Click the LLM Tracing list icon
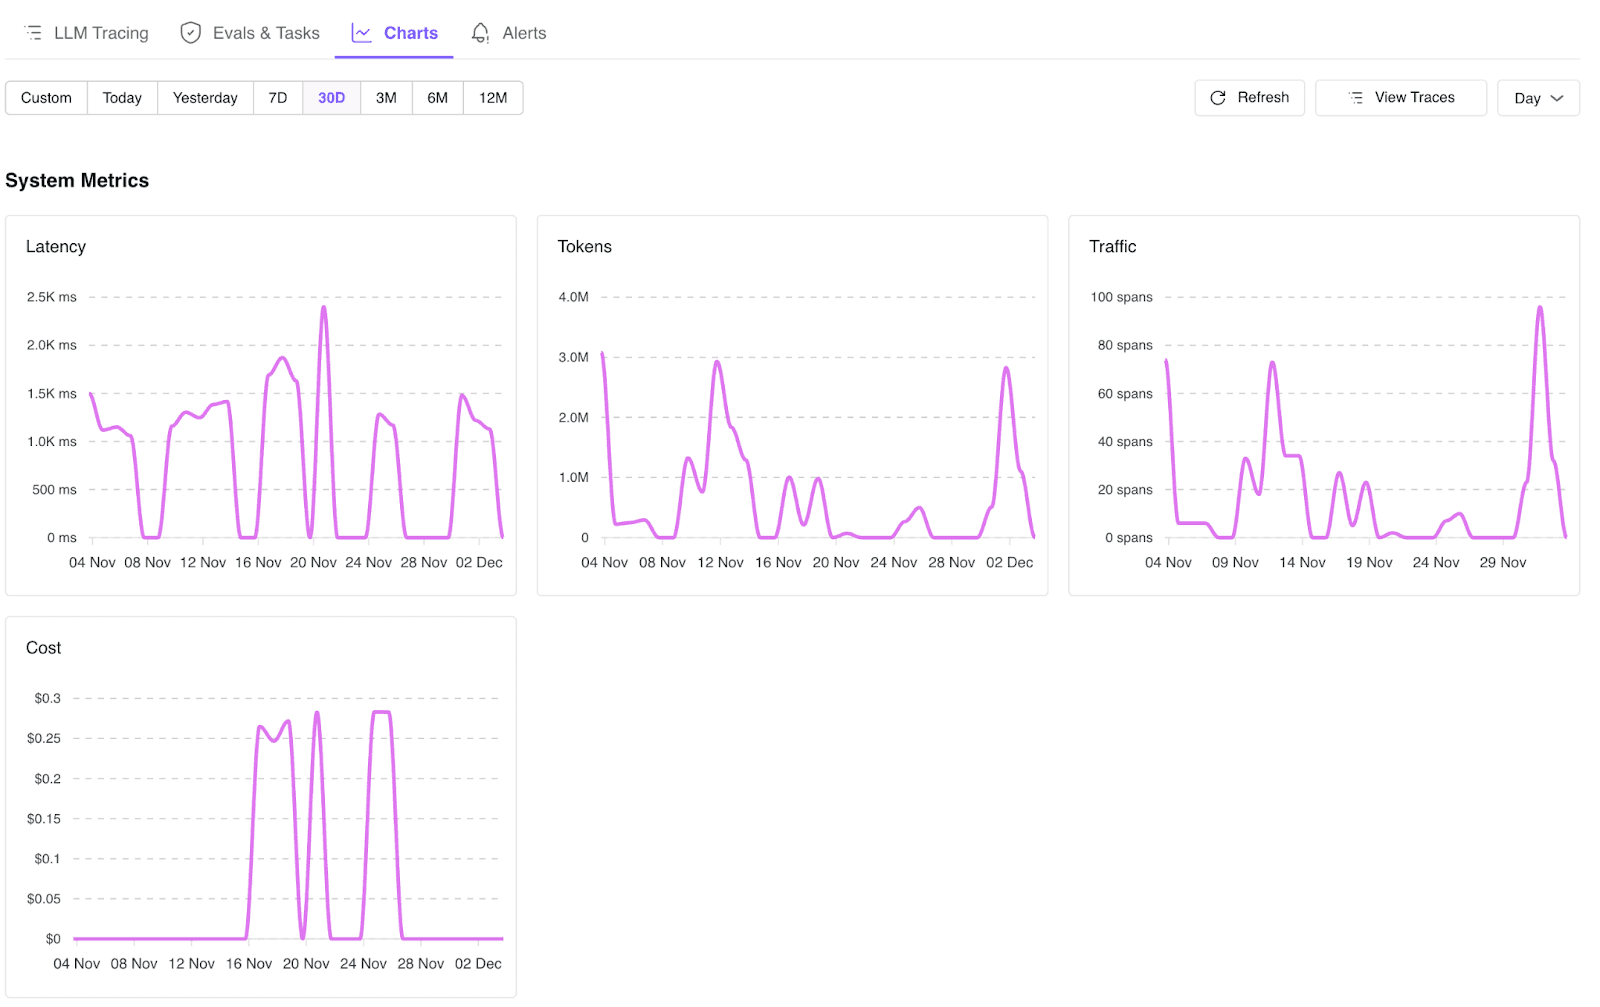 33,31
